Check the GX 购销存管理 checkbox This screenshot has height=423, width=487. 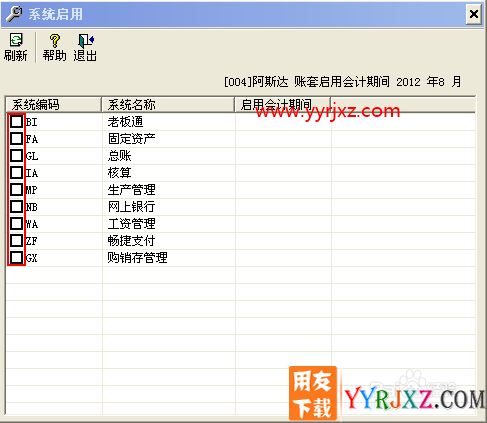point(16,257)
